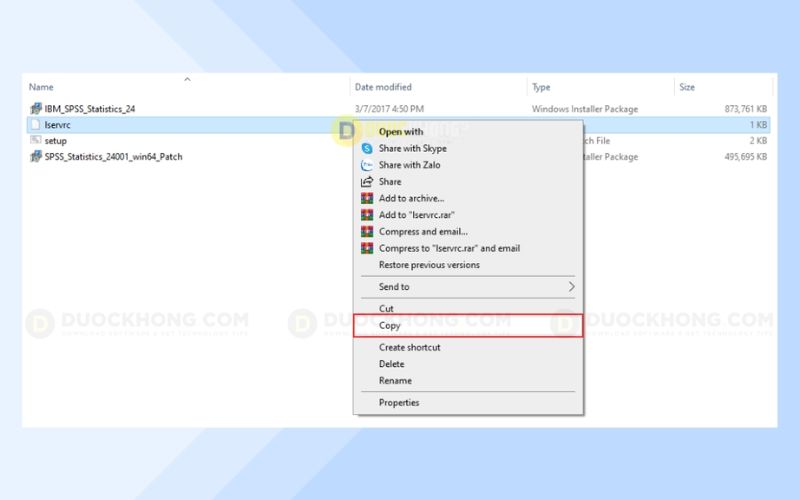Sort files by the Size column header

pos(687,87)
